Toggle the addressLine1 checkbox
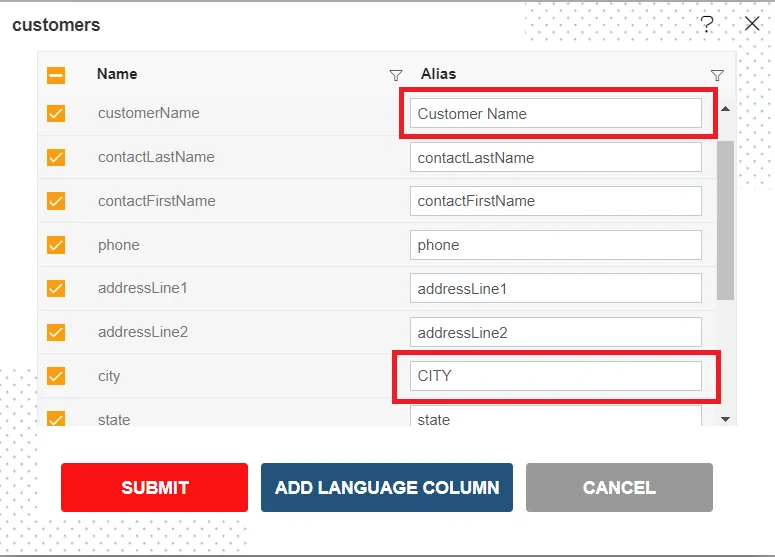This screenshot has height=557, width=775. [x=56, y=289]
